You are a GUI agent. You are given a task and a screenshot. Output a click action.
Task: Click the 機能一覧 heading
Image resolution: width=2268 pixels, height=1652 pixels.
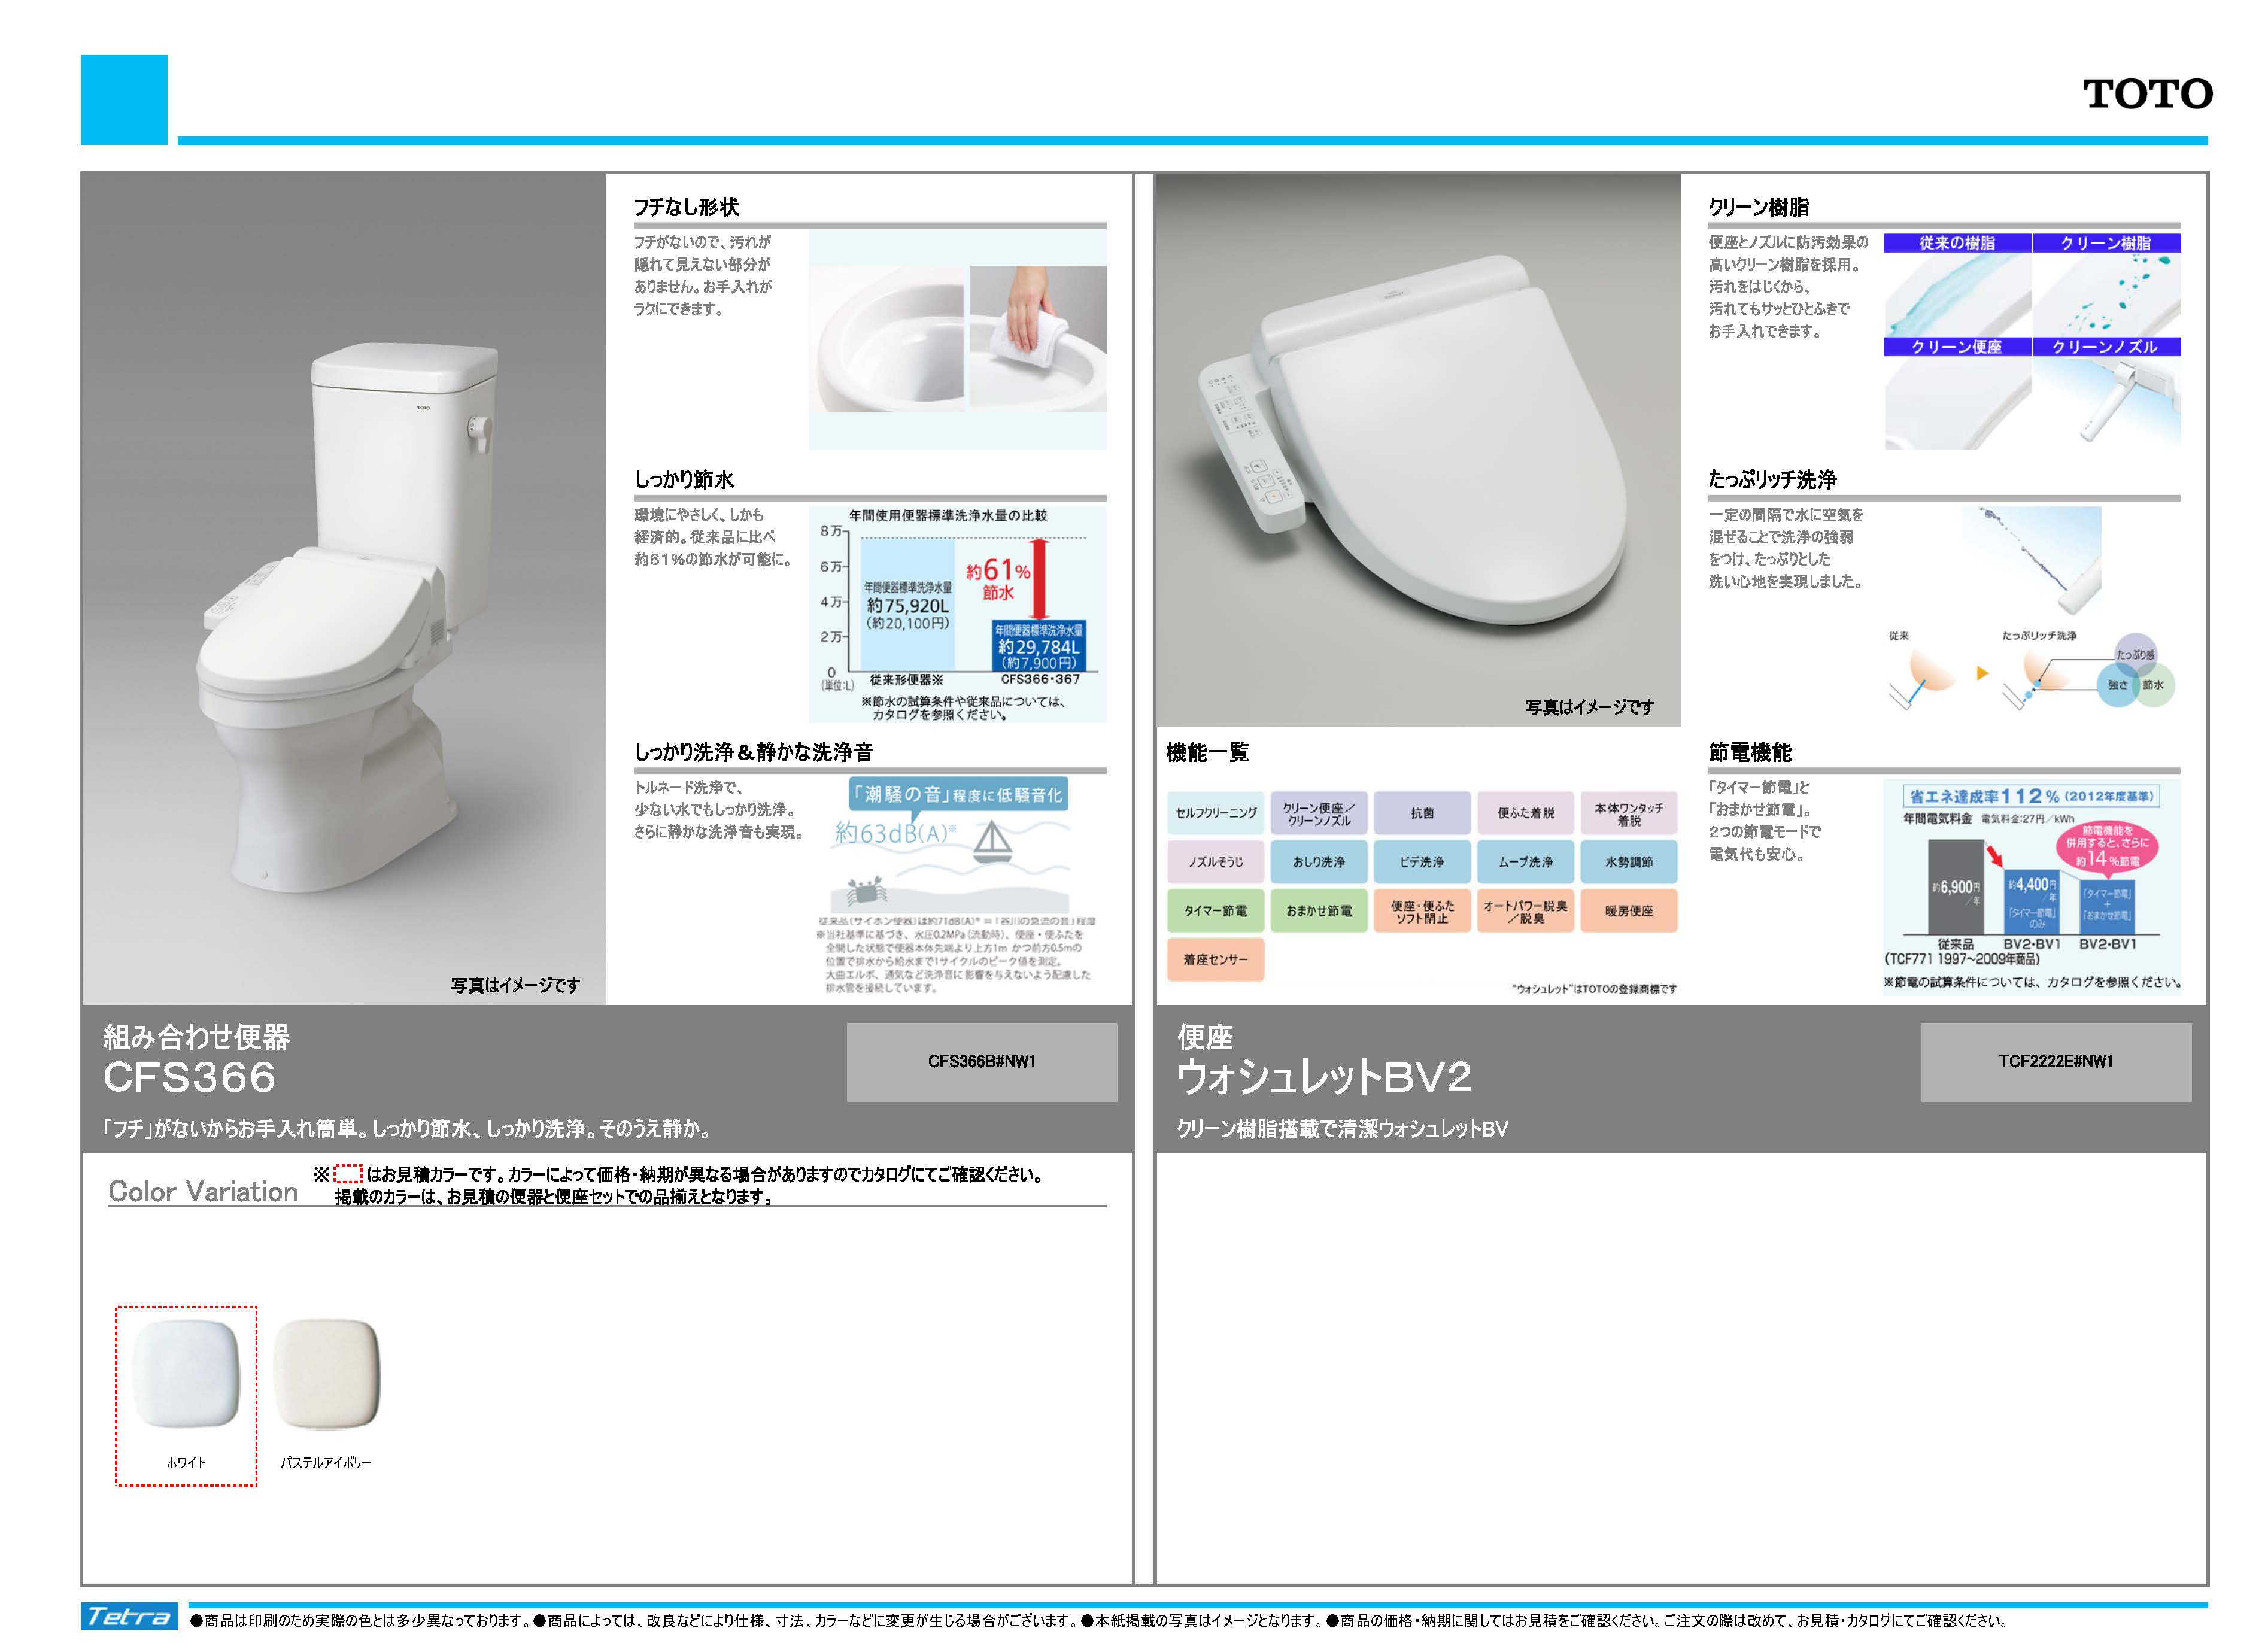(1207, 752)
